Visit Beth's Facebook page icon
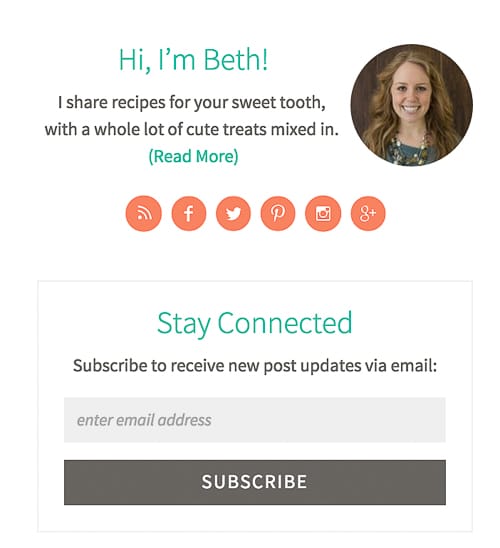This screenshot has height=548, width=500. [189, 213]
